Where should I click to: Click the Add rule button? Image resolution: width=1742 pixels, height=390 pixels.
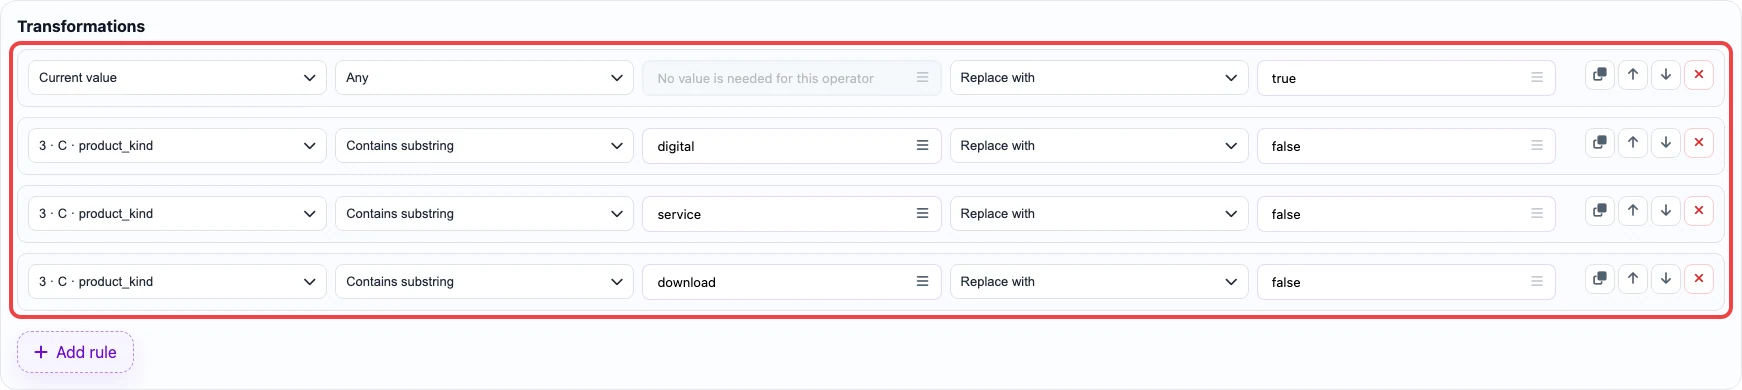[x=75, y=352]
